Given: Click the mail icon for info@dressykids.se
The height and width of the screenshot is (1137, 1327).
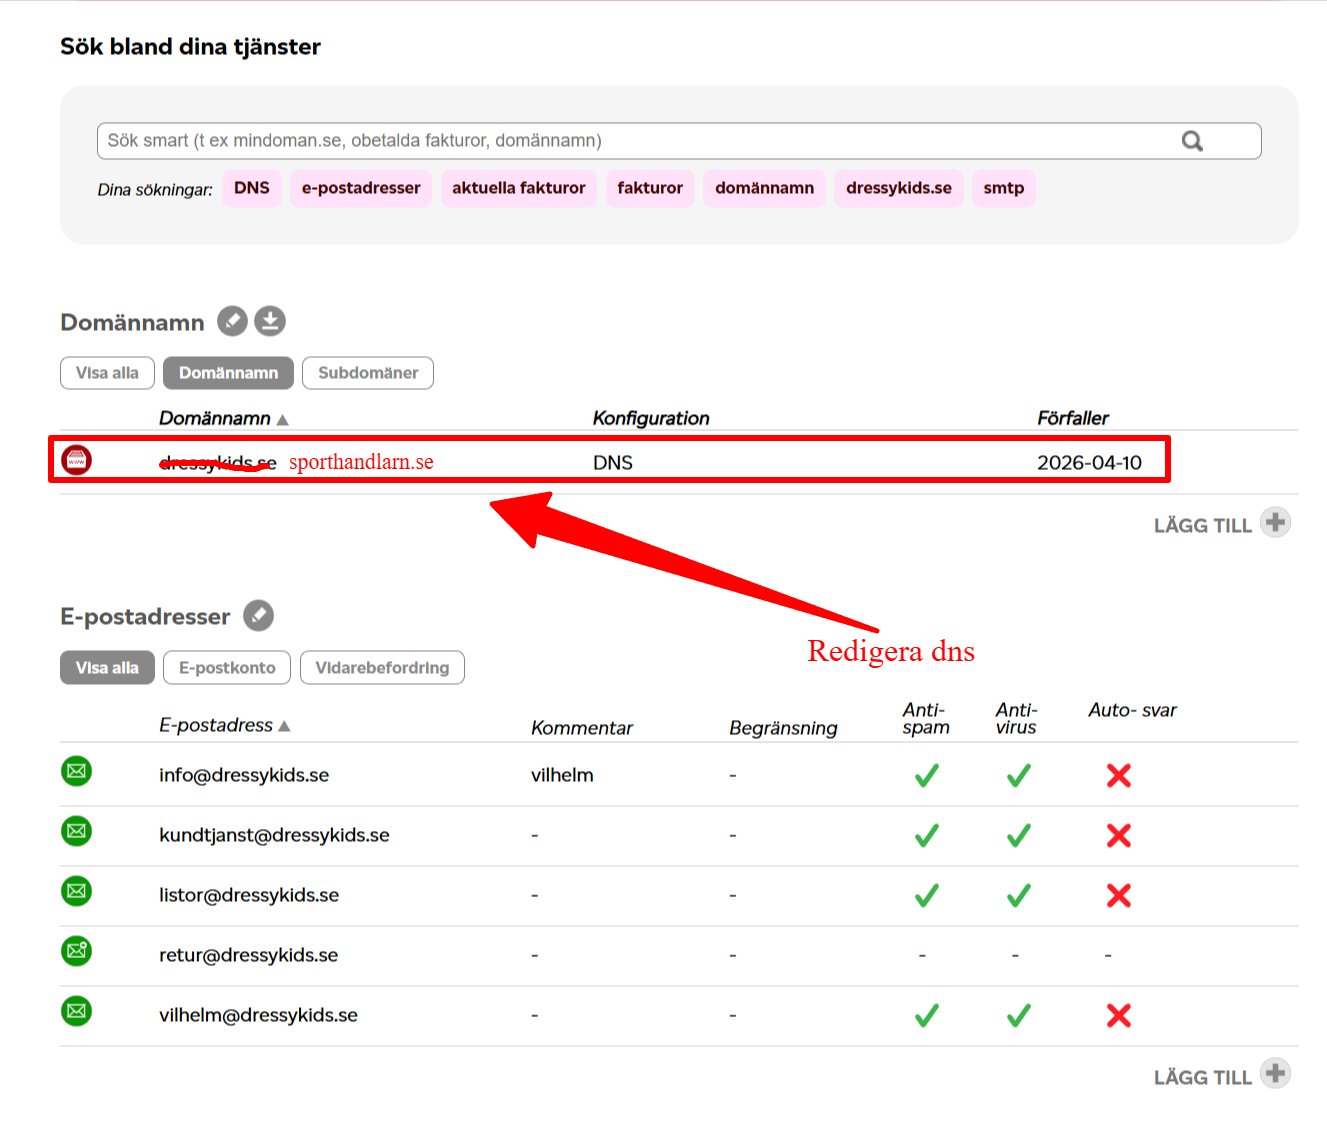Looking at the screenshot, I should (76, 771).
